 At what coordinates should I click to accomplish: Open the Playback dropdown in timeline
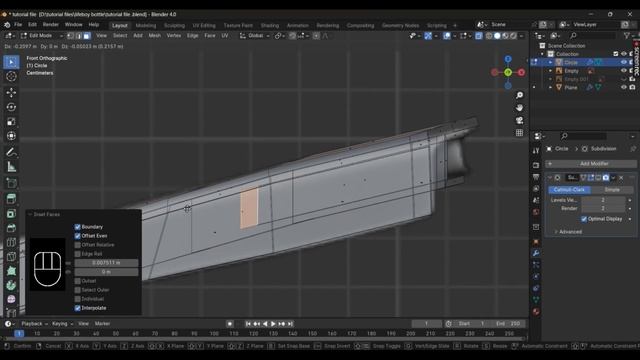point(34,324)
